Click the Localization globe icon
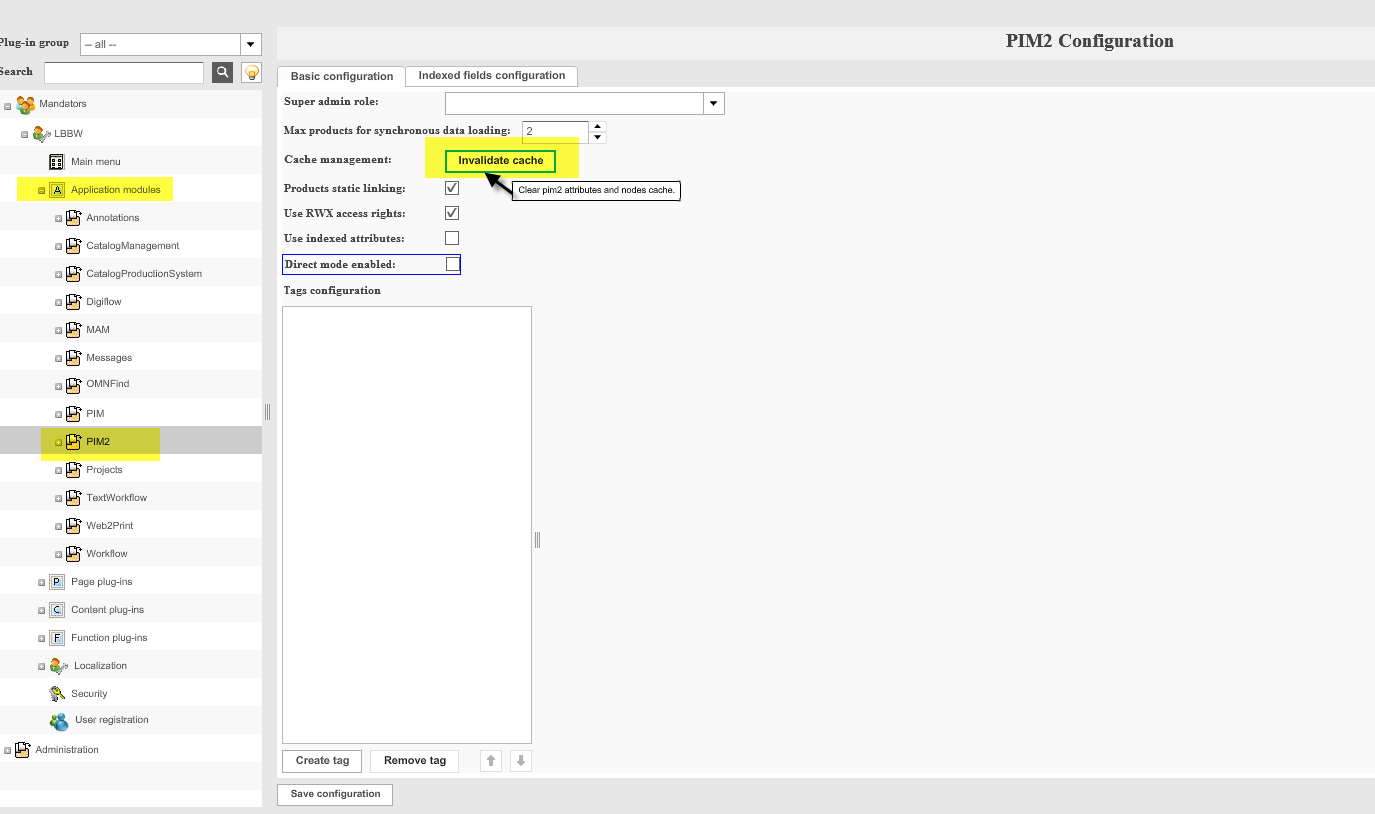 click(x=57, y=665)
